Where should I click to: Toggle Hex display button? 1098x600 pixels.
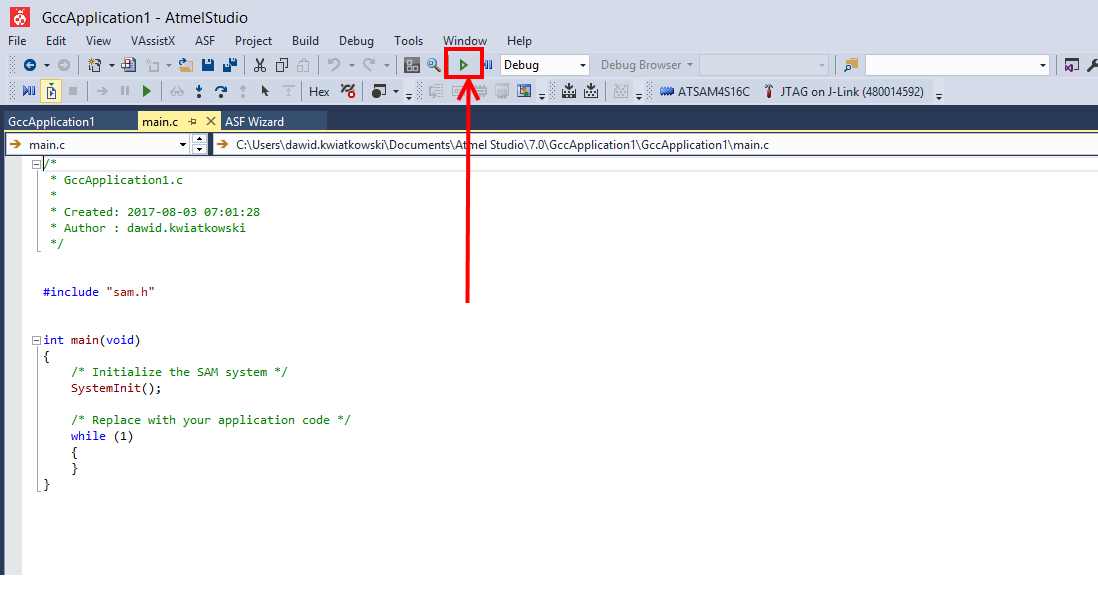319,92
